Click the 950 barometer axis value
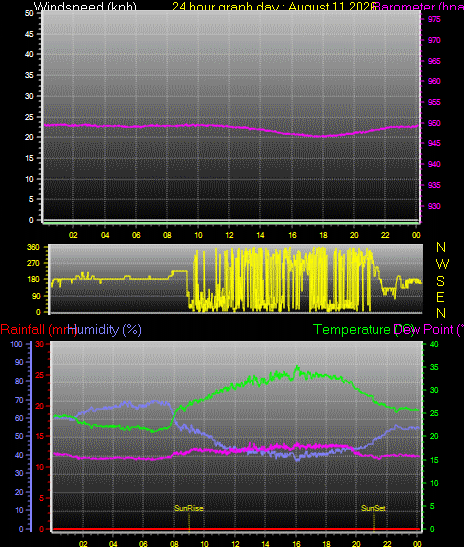 pyautogui.click(x=434, y=123)
